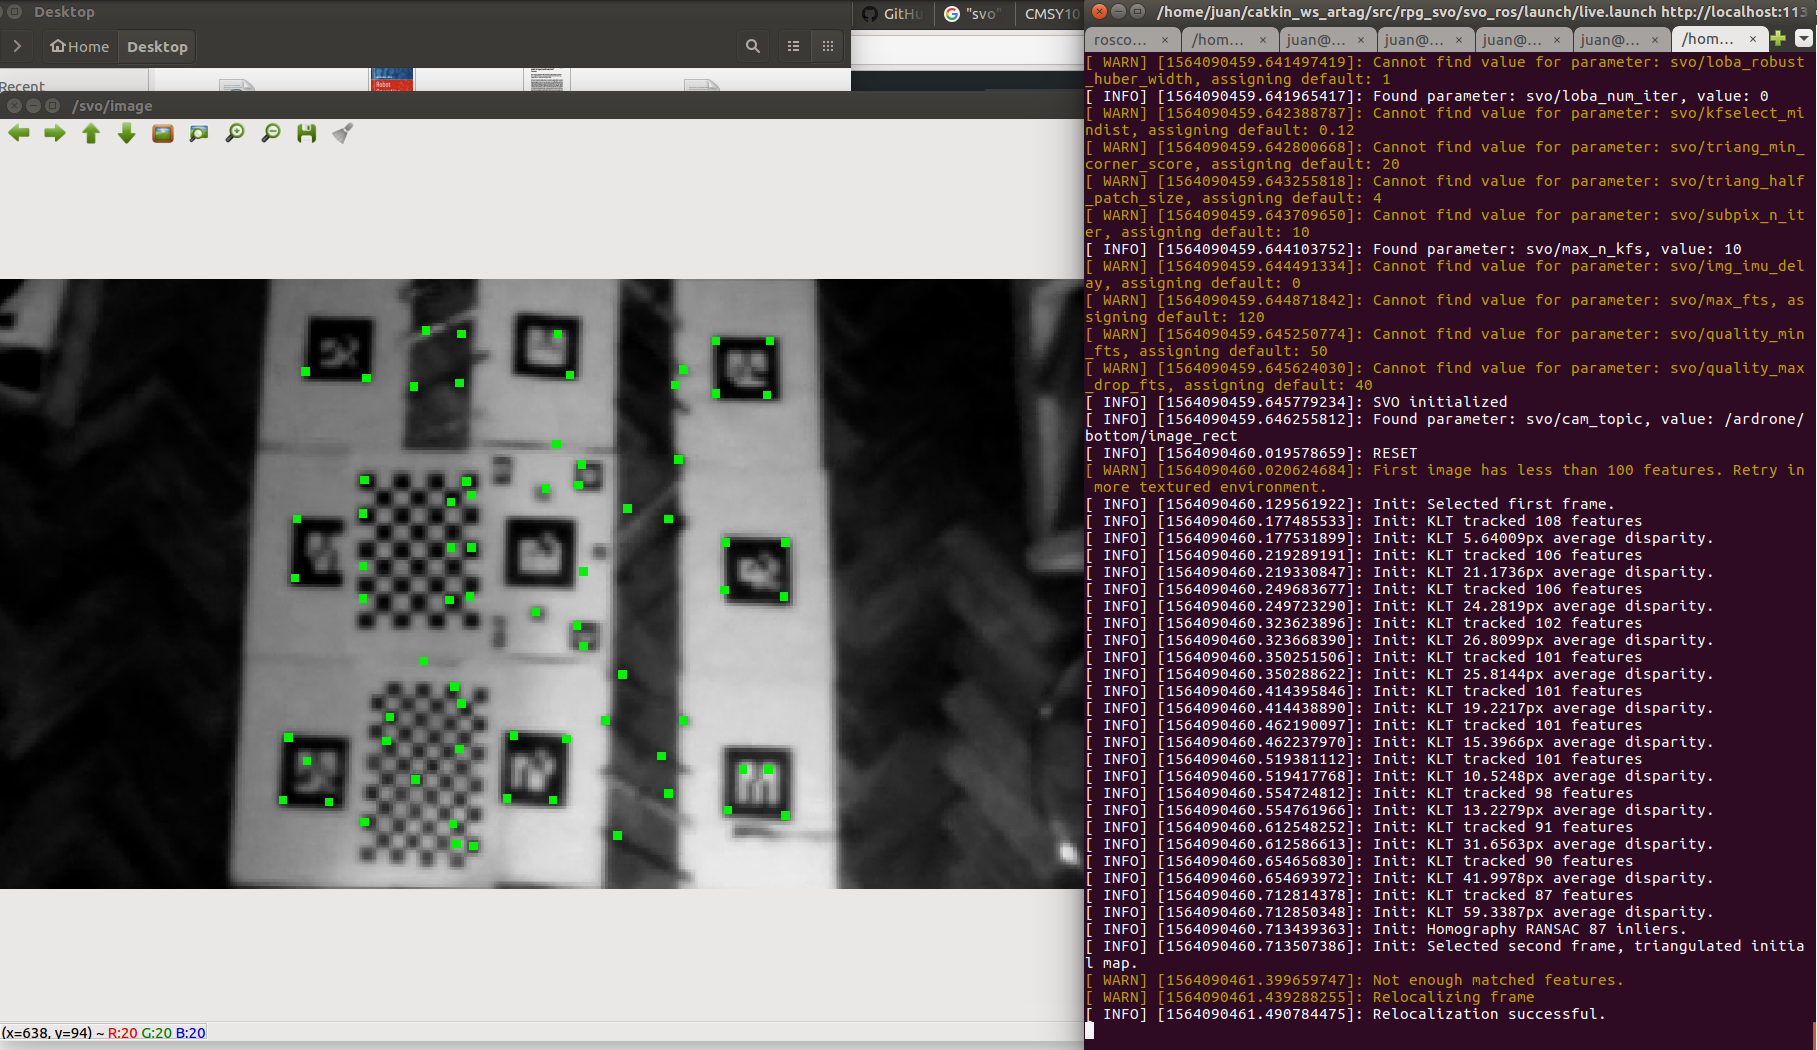The height and width of the screenshot is (1050, 1817).
Task: Open the CMSY10 browser tab
Action: 1050,14
